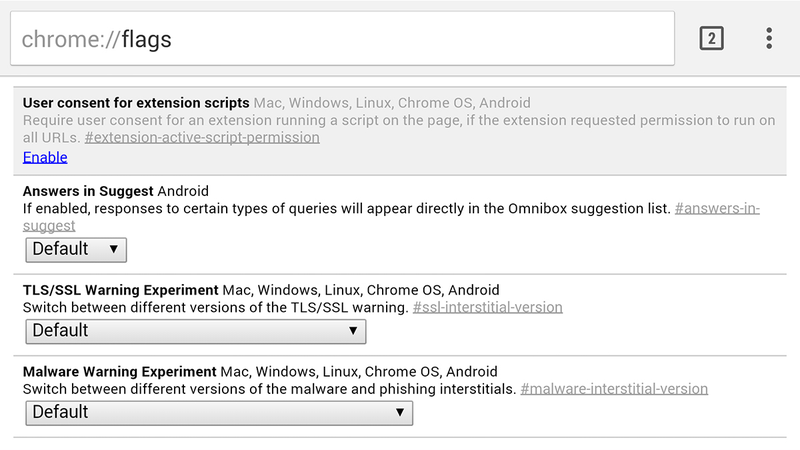Expand the Answers in Suggest Default dropdown
This screenshot has height=450, width=800.
pyautogui.click(x=76, y=249)
